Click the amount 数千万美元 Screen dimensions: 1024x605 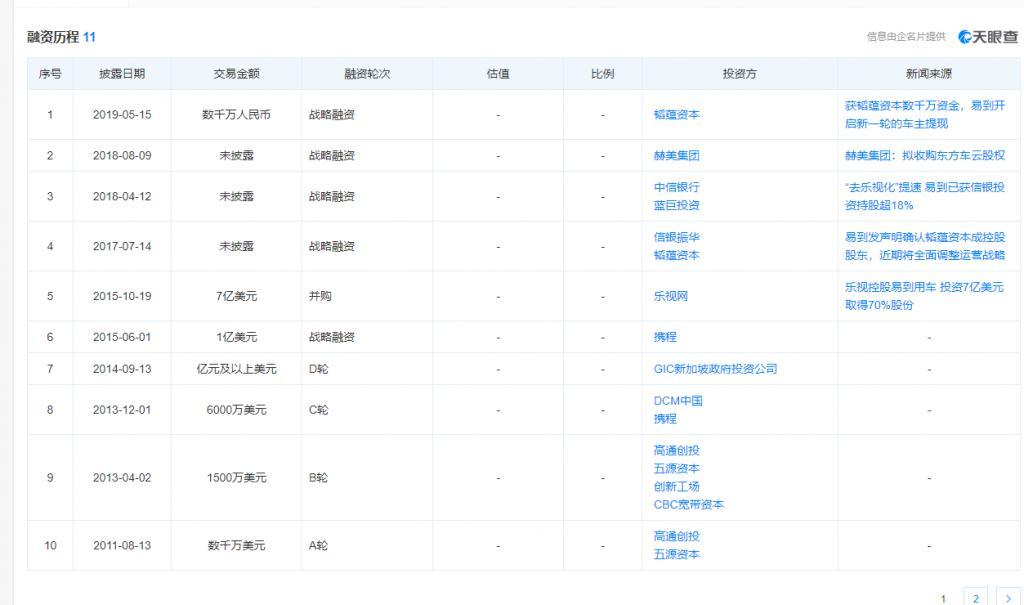point(236,545)
